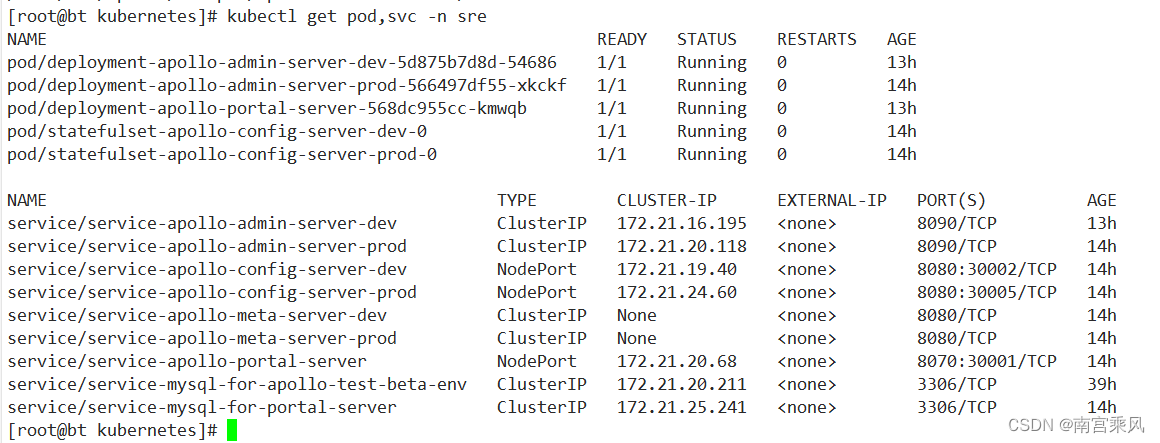Click service-mysql-for-apollo-test-beta-env name
The height and width of the screenshot is (443, 1160).
(237, 384)
